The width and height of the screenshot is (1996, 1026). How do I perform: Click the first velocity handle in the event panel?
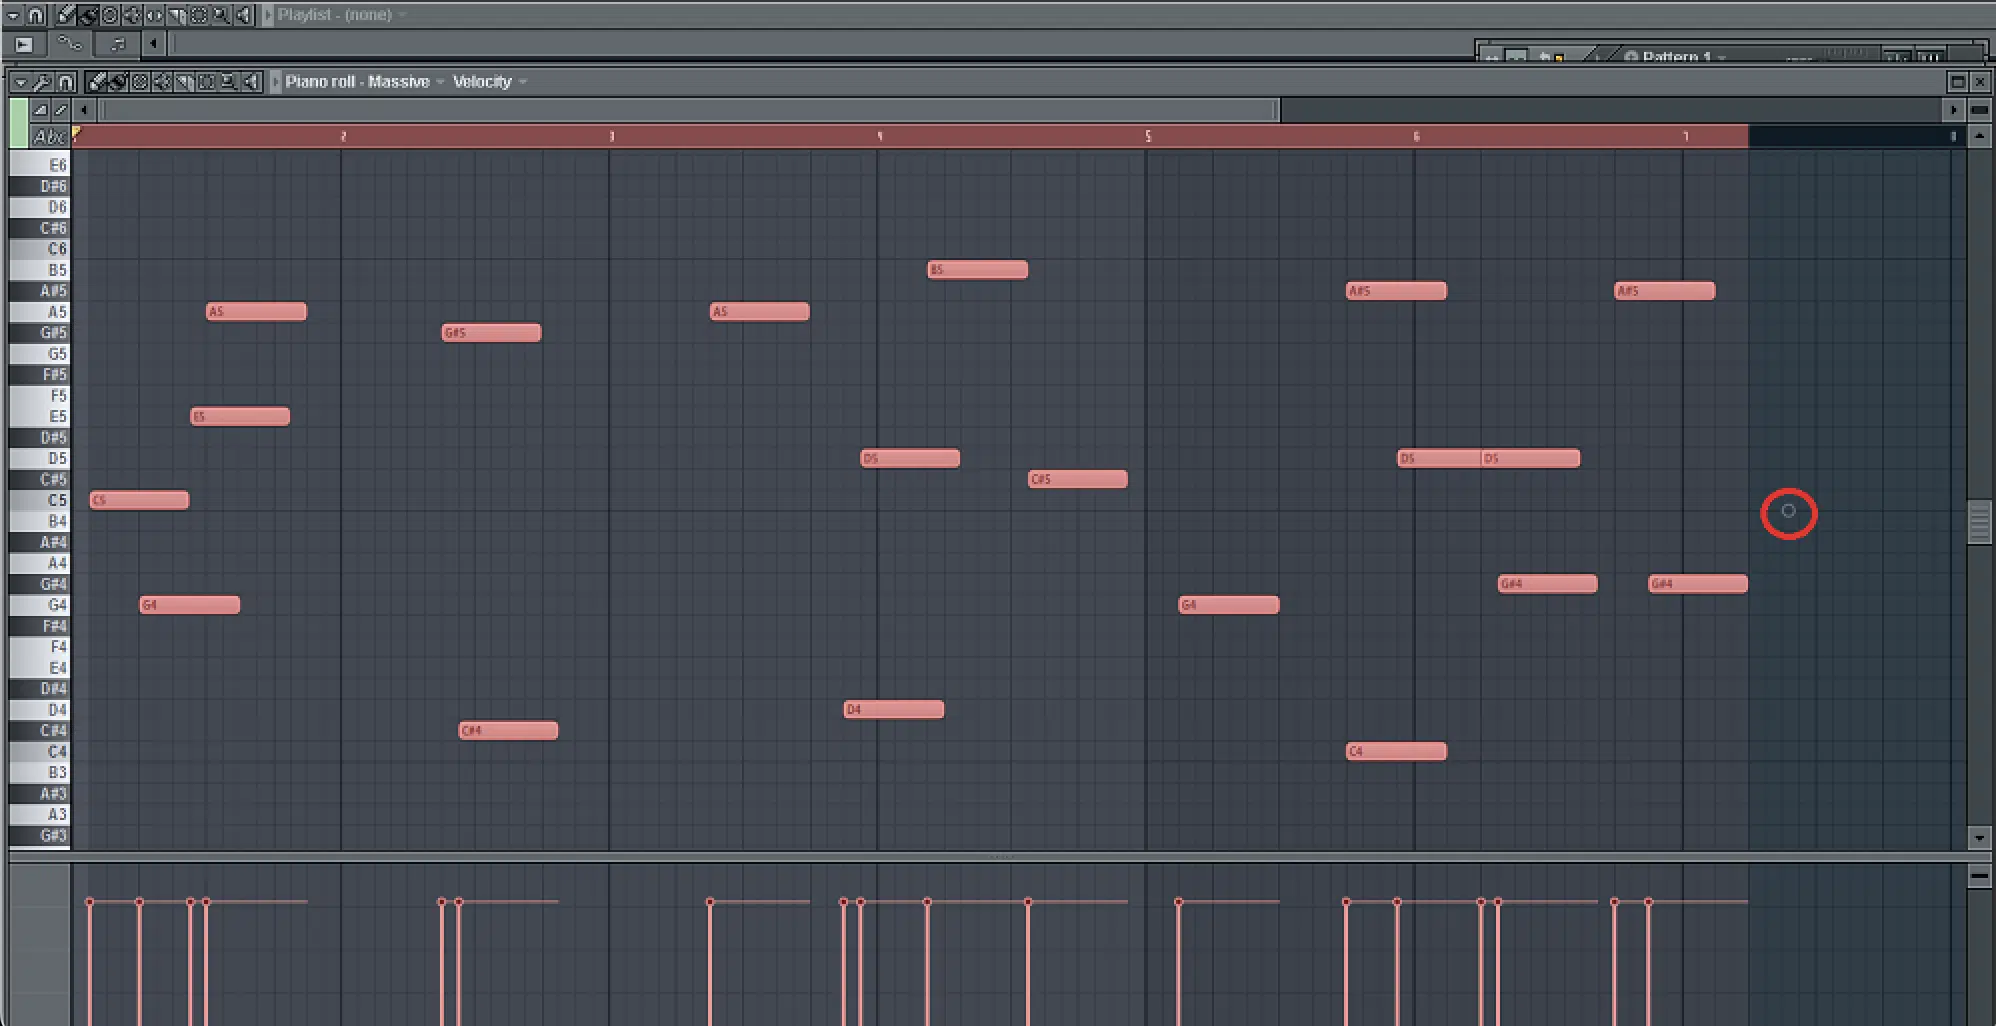click(90, 902)
